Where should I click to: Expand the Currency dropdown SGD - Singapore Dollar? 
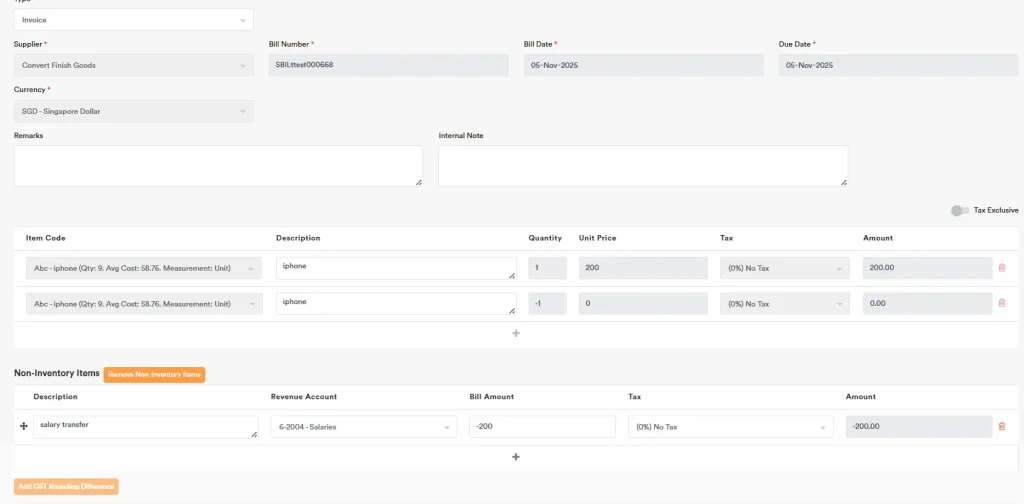133,111
